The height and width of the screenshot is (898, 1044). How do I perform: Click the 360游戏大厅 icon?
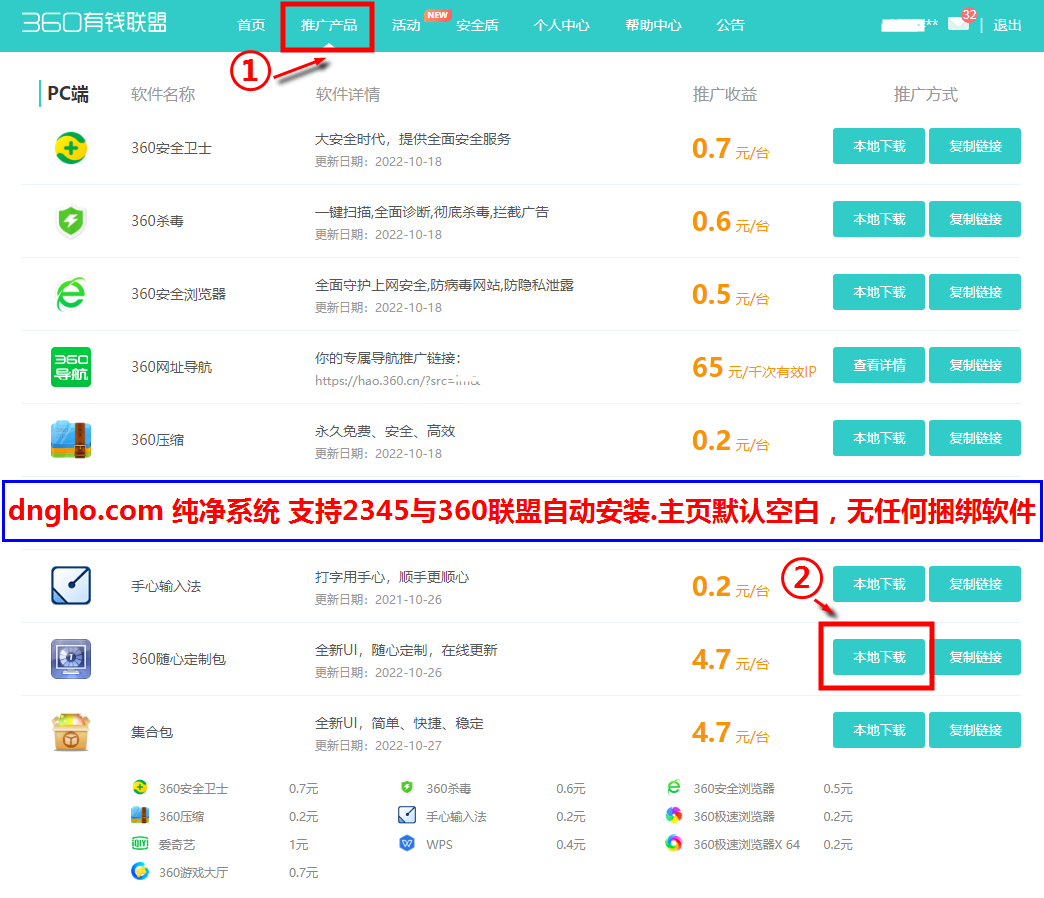pyautogui.click(x=140, y=871)
